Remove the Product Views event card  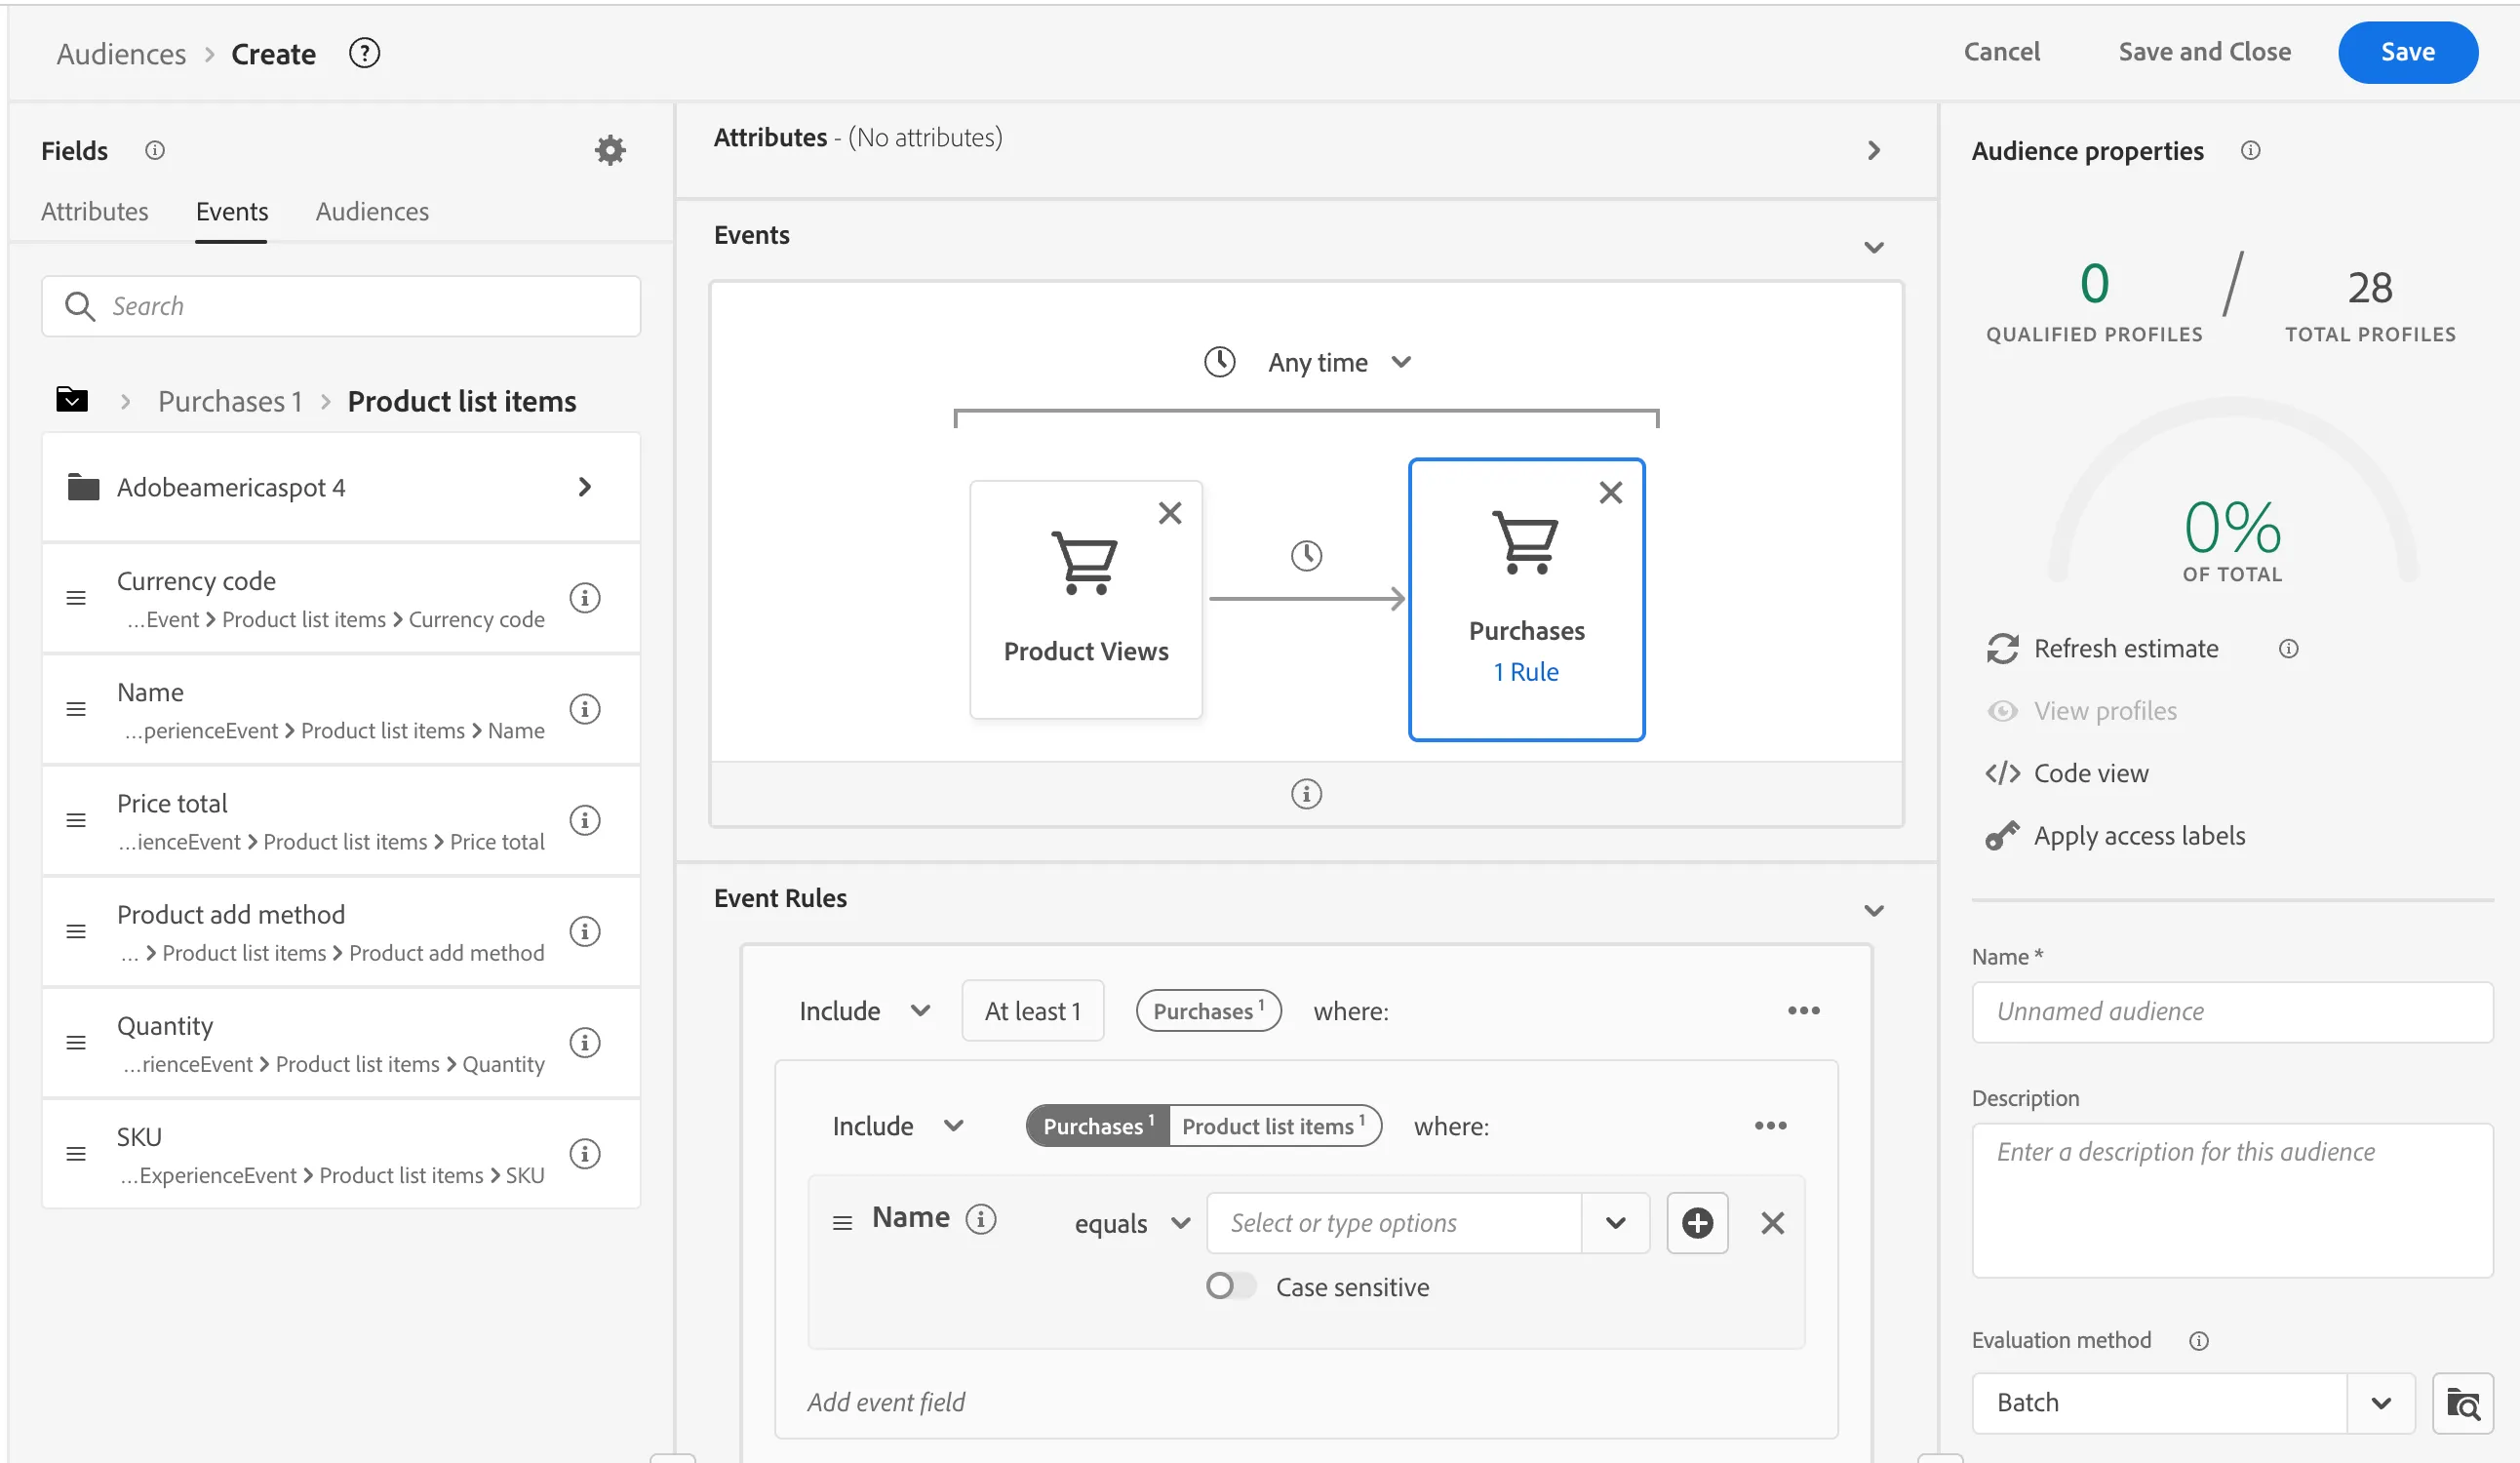click(x=1170, y=513)
